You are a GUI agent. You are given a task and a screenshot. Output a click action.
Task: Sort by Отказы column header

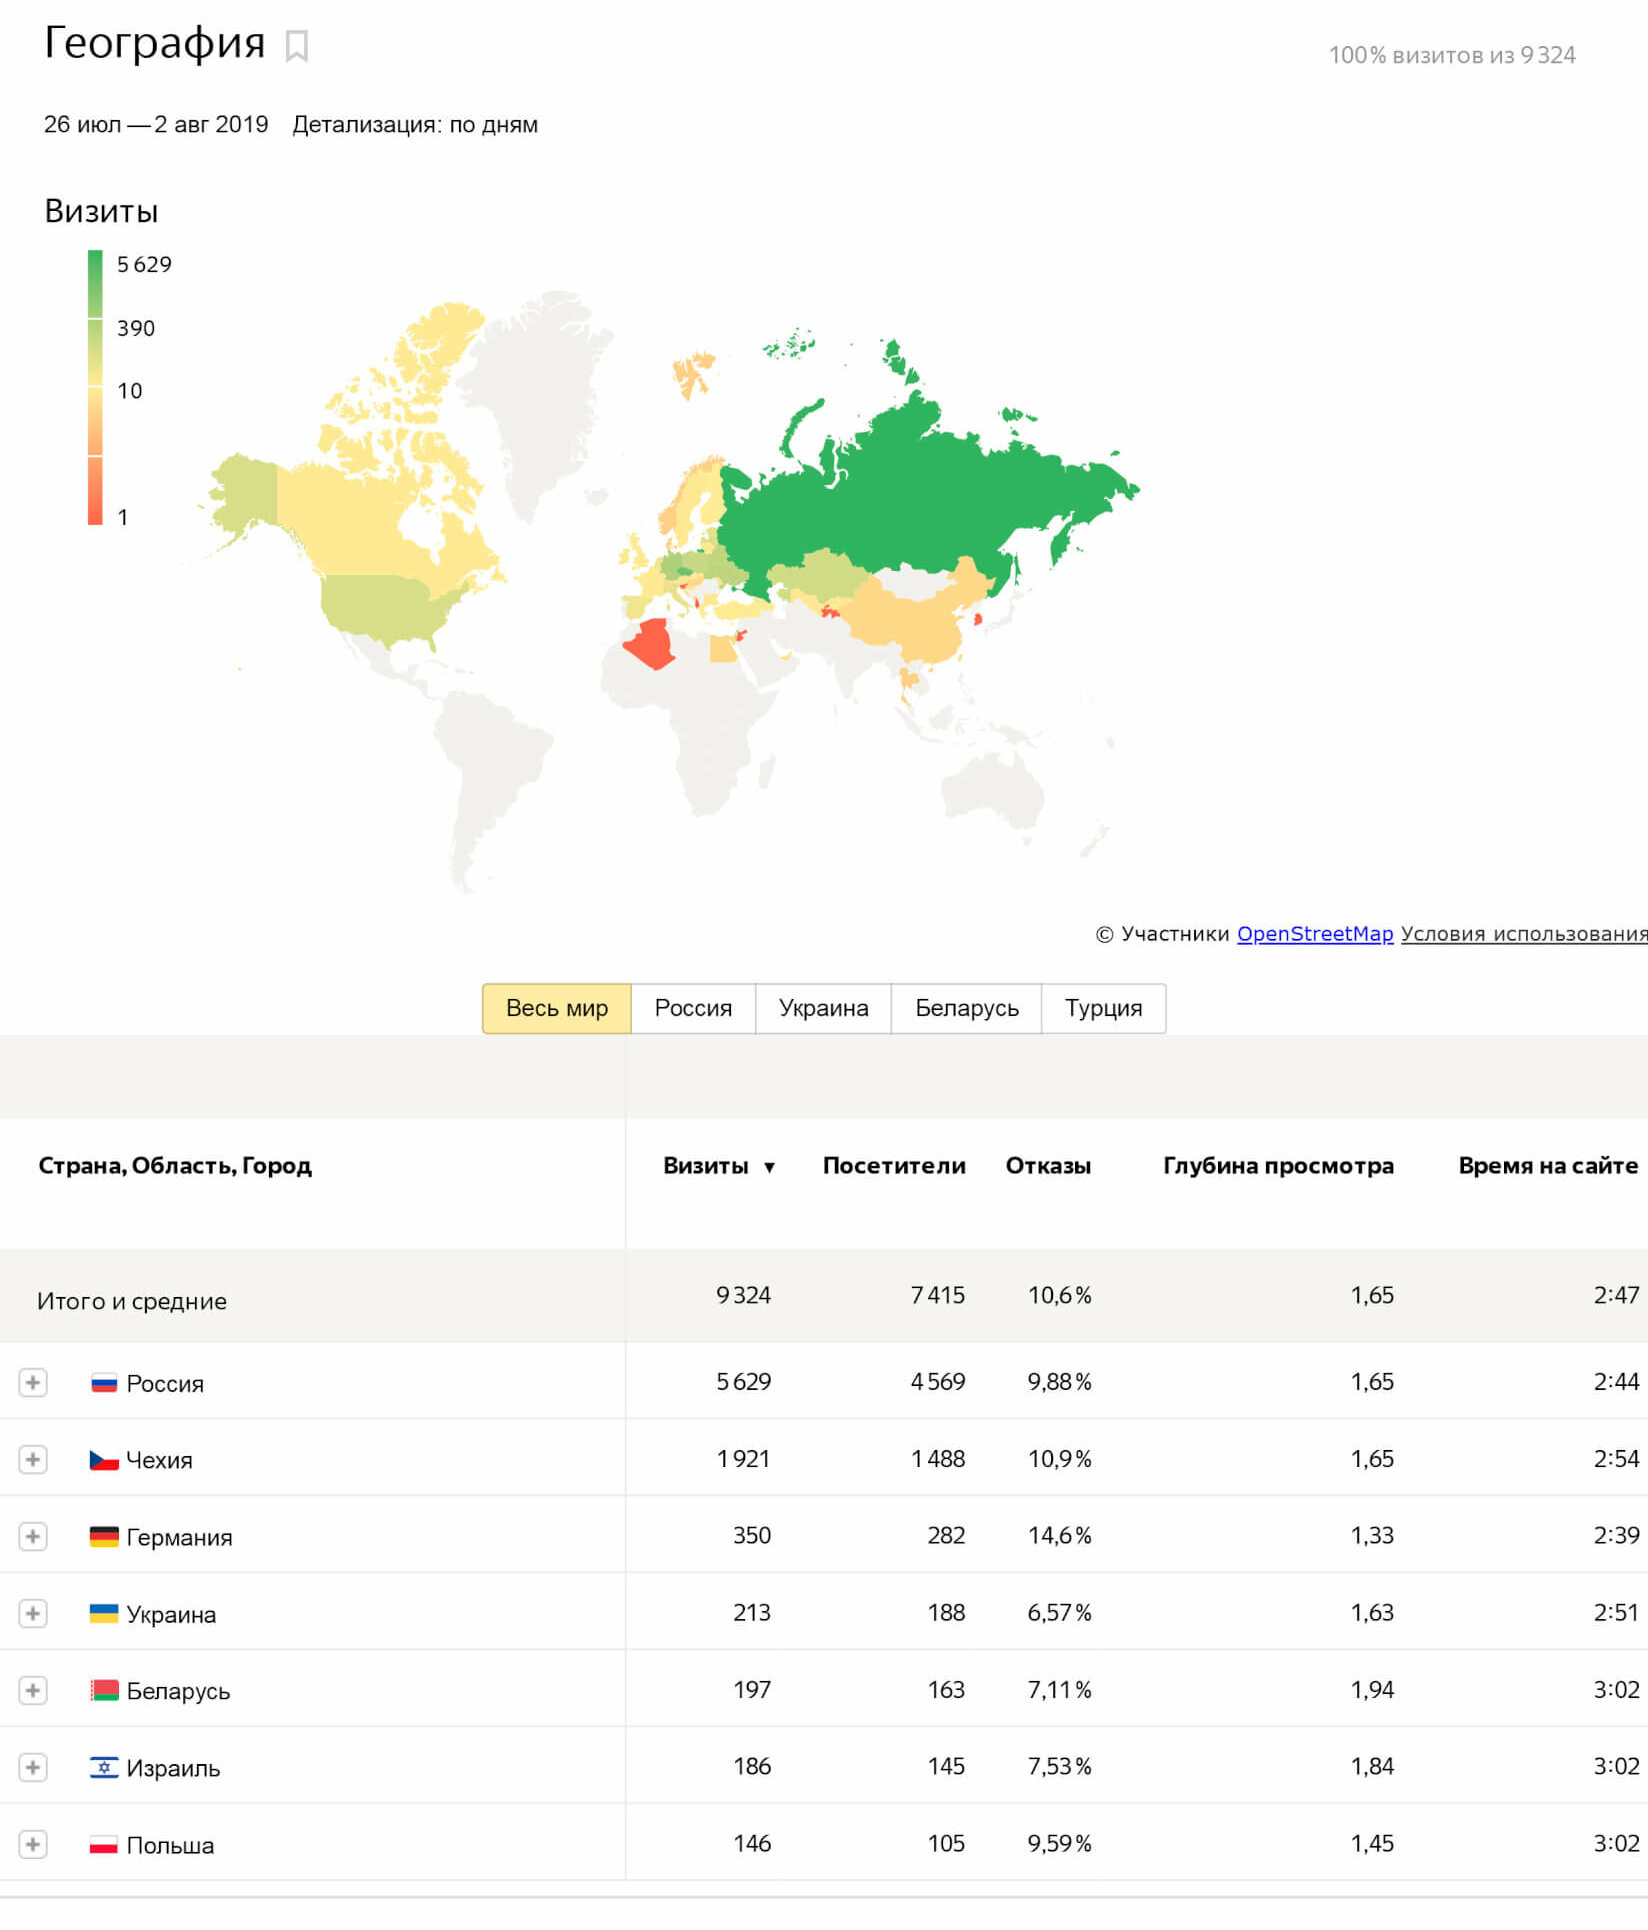click(1047, 1165)
